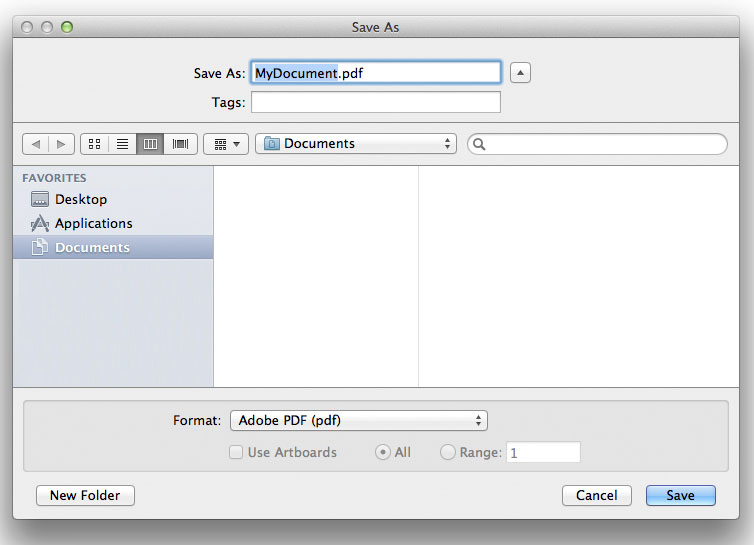Viewport: 754px width, 545px height.
Task: Click the magnifying glass search icon
Action: point(479,144)
